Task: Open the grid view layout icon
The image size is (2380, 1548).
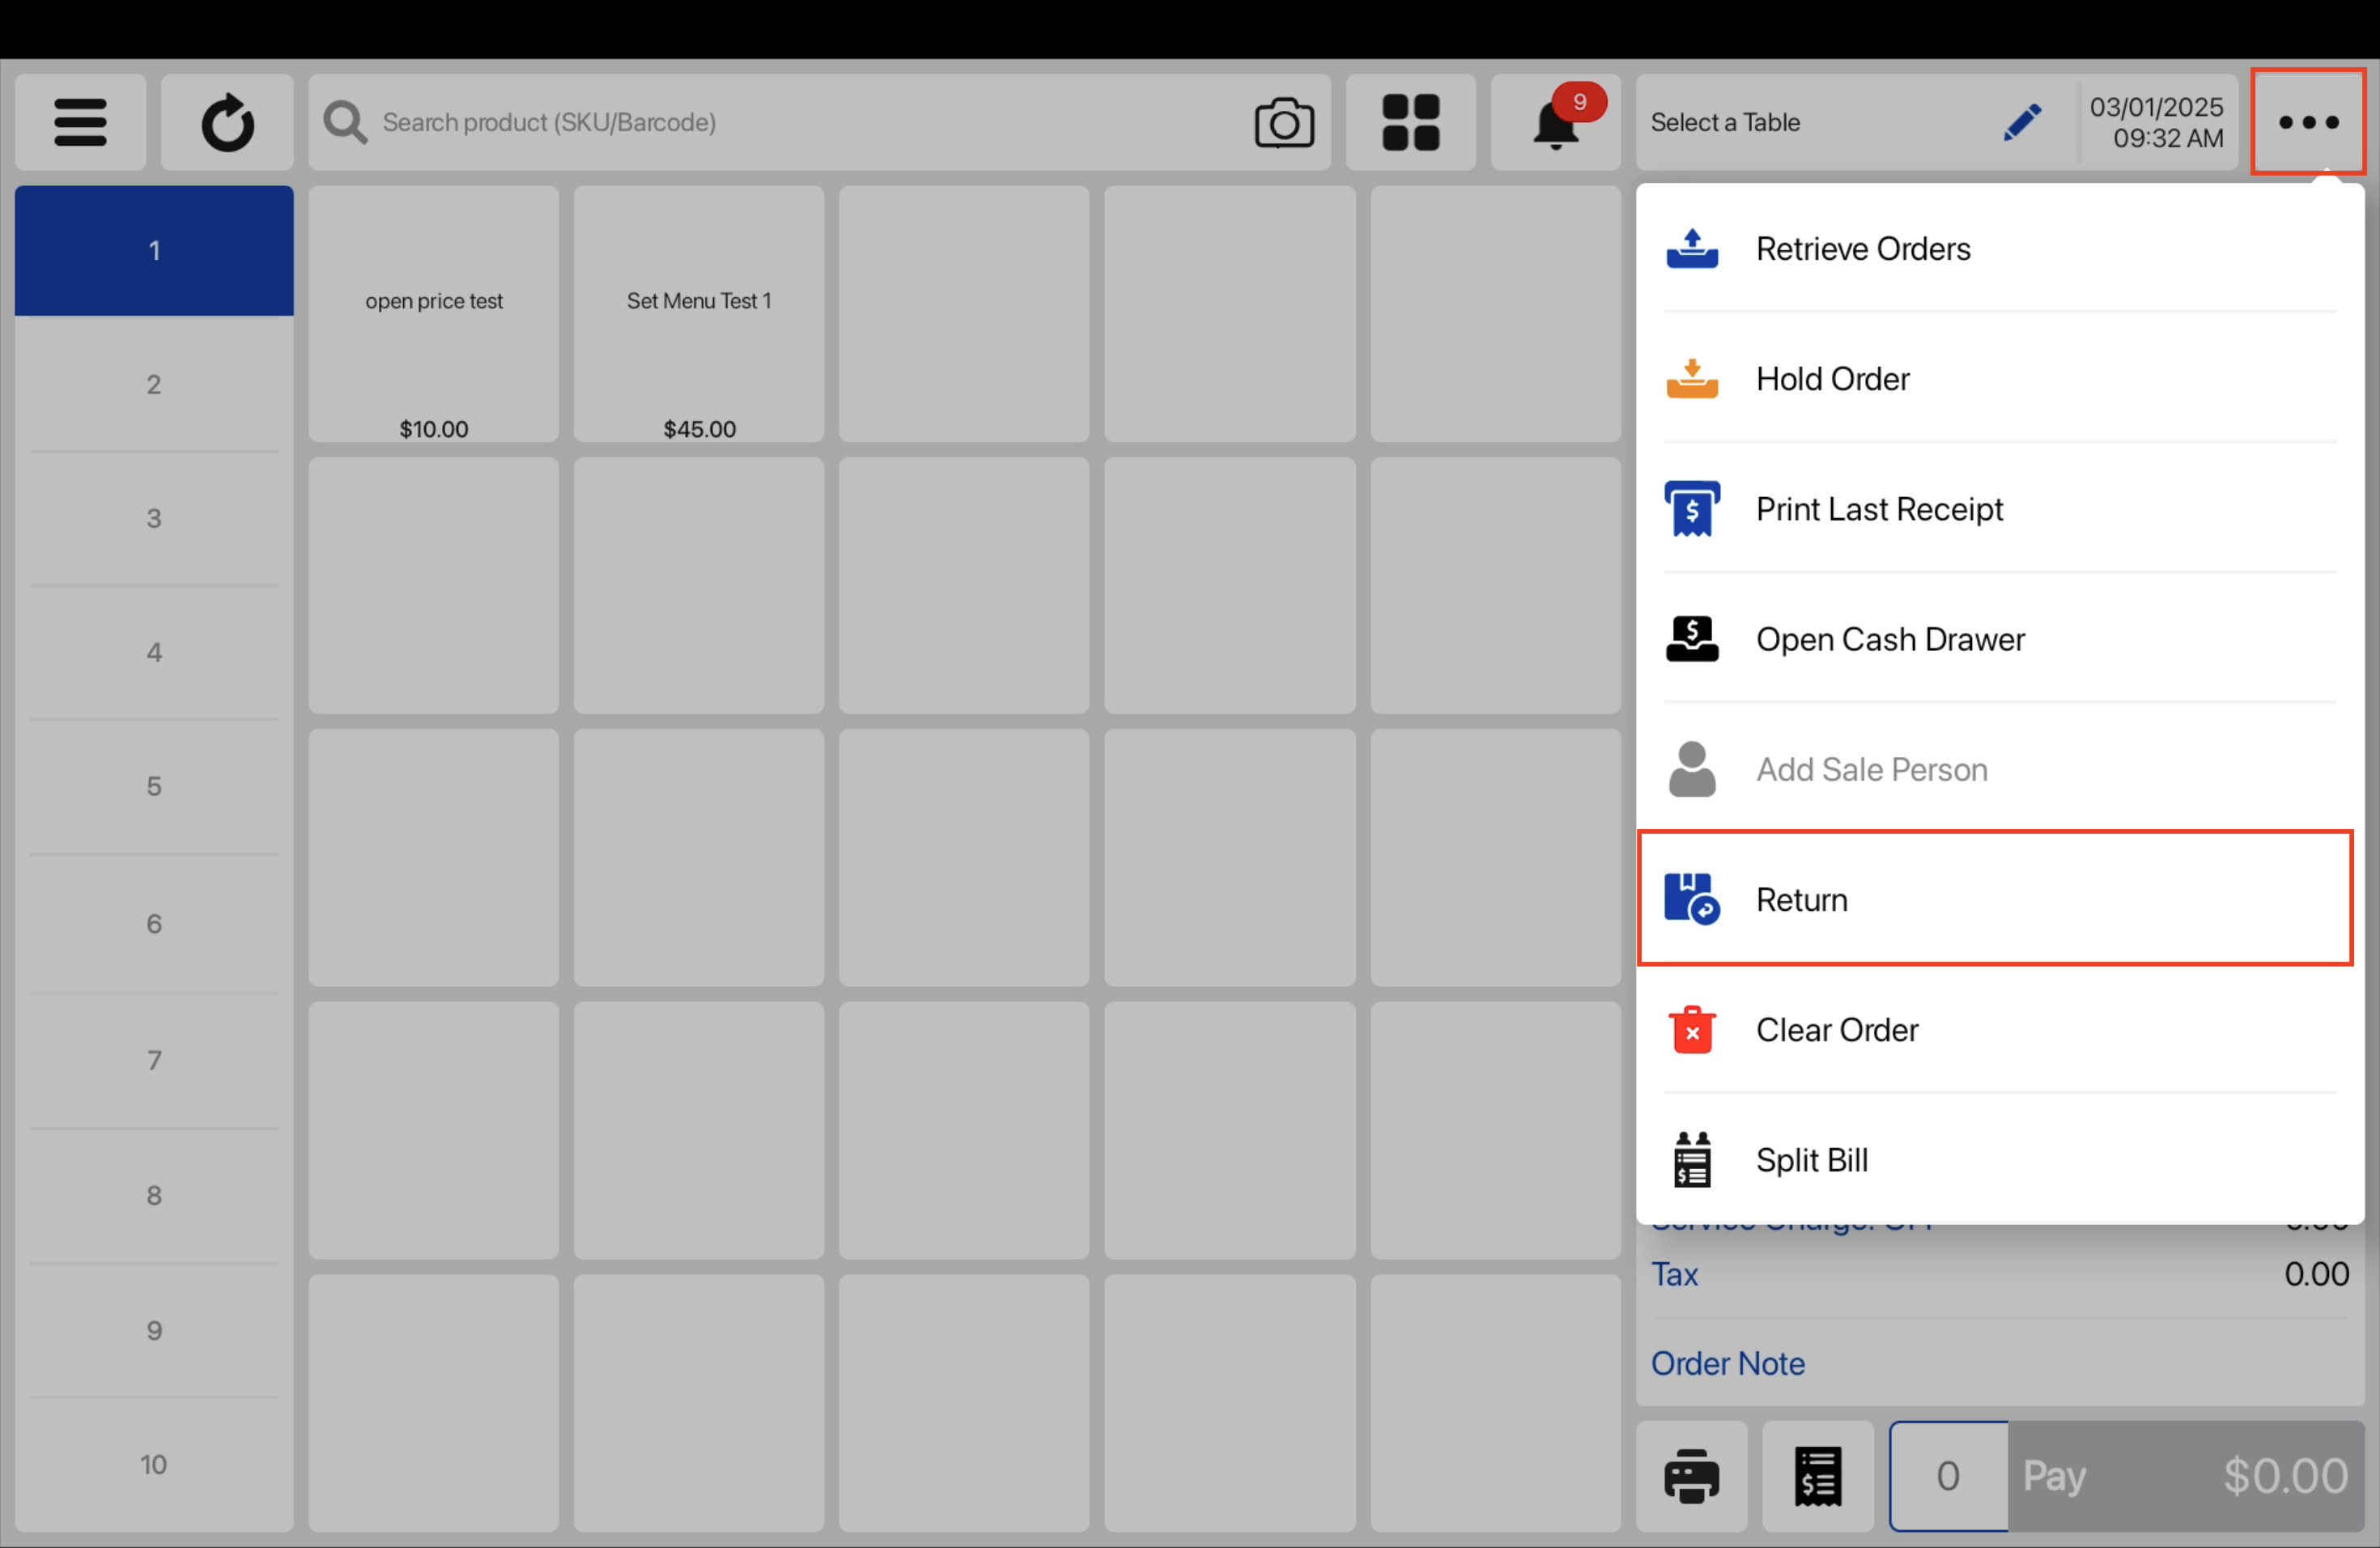Action: point(1410,122)
